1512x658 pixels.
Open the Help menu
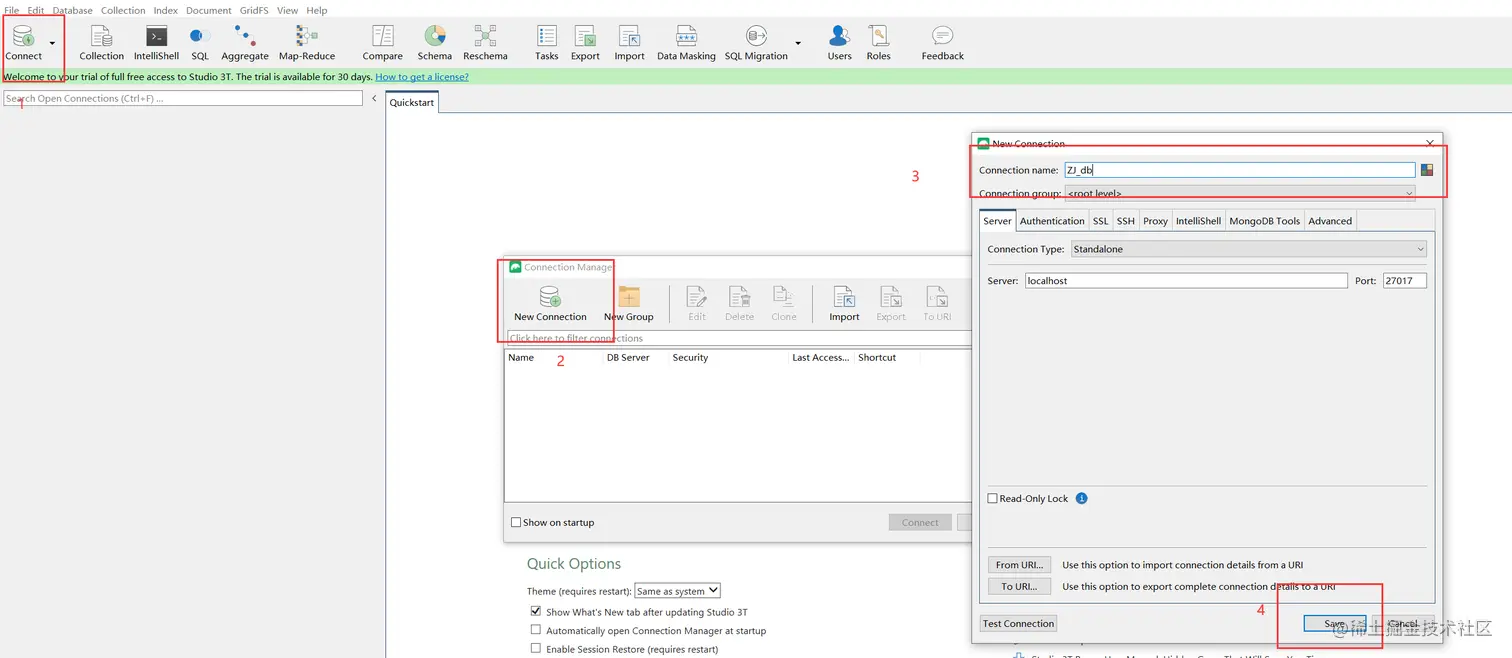pos(317,10)
